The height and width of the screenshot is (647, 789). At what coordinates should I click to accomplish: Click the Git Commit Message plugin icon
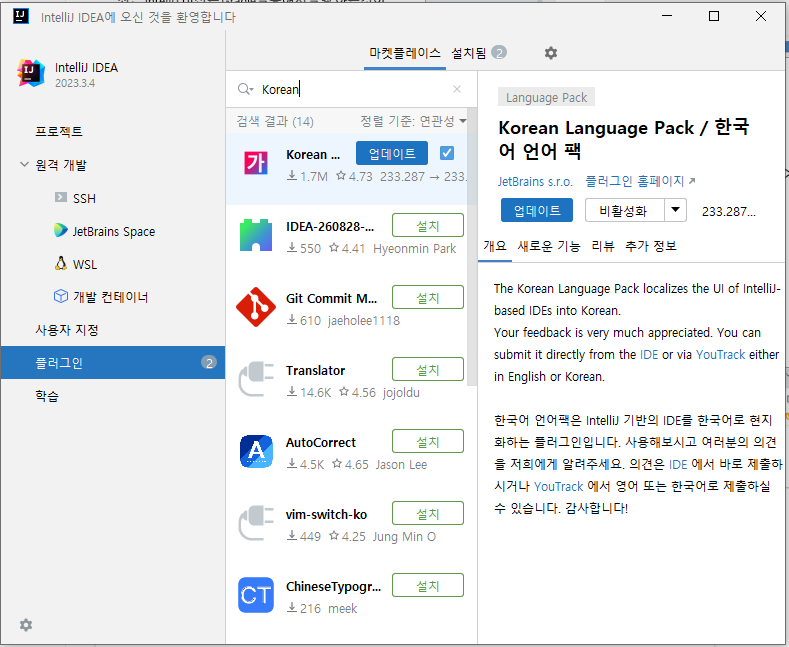pyautogui.click(x=256, y=307)
